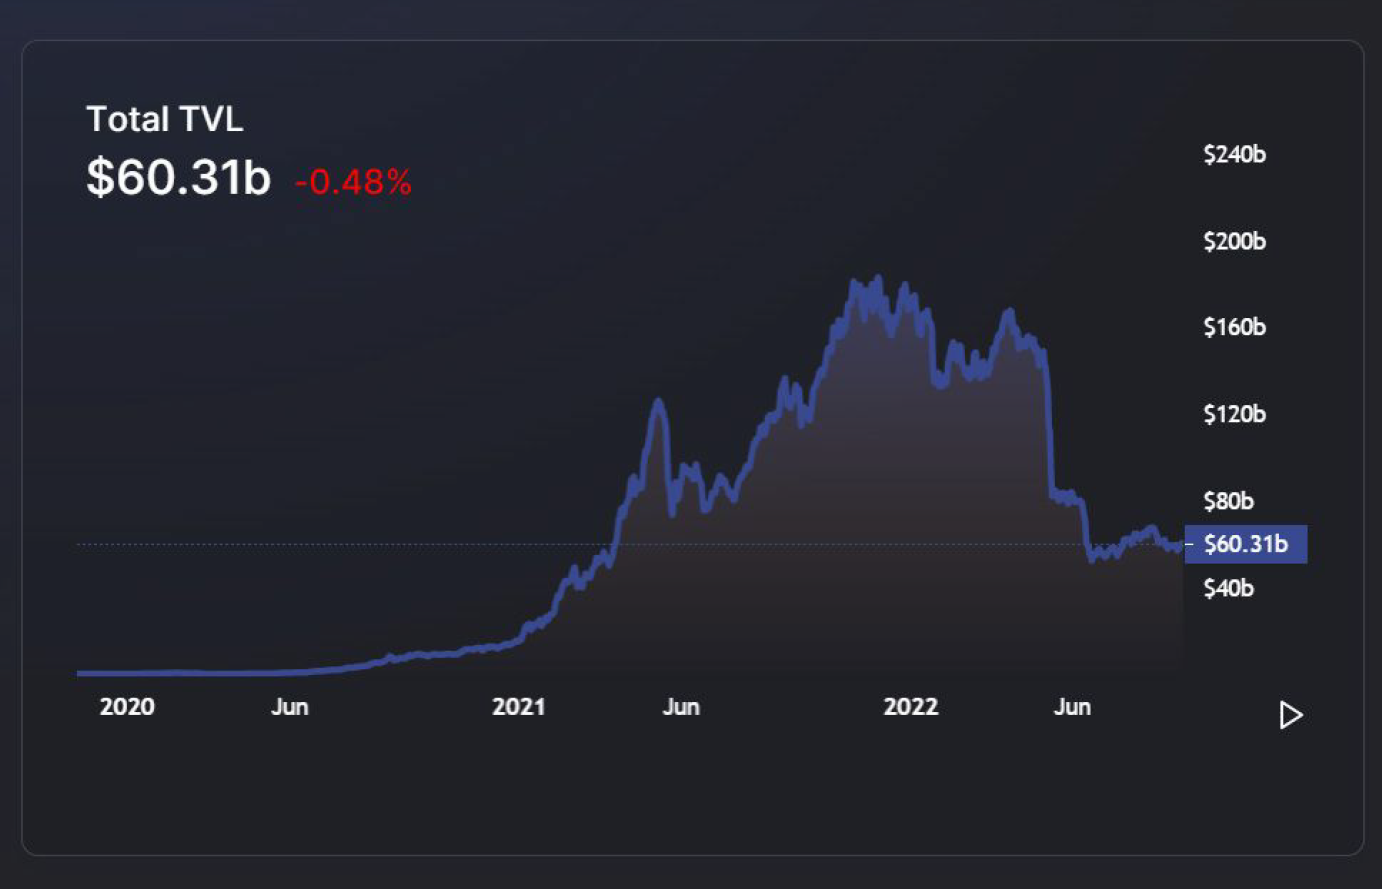Click the 2022 time axis label
Image resolution: width=1382 pixels, height=889 pixels.
(911, 707)
